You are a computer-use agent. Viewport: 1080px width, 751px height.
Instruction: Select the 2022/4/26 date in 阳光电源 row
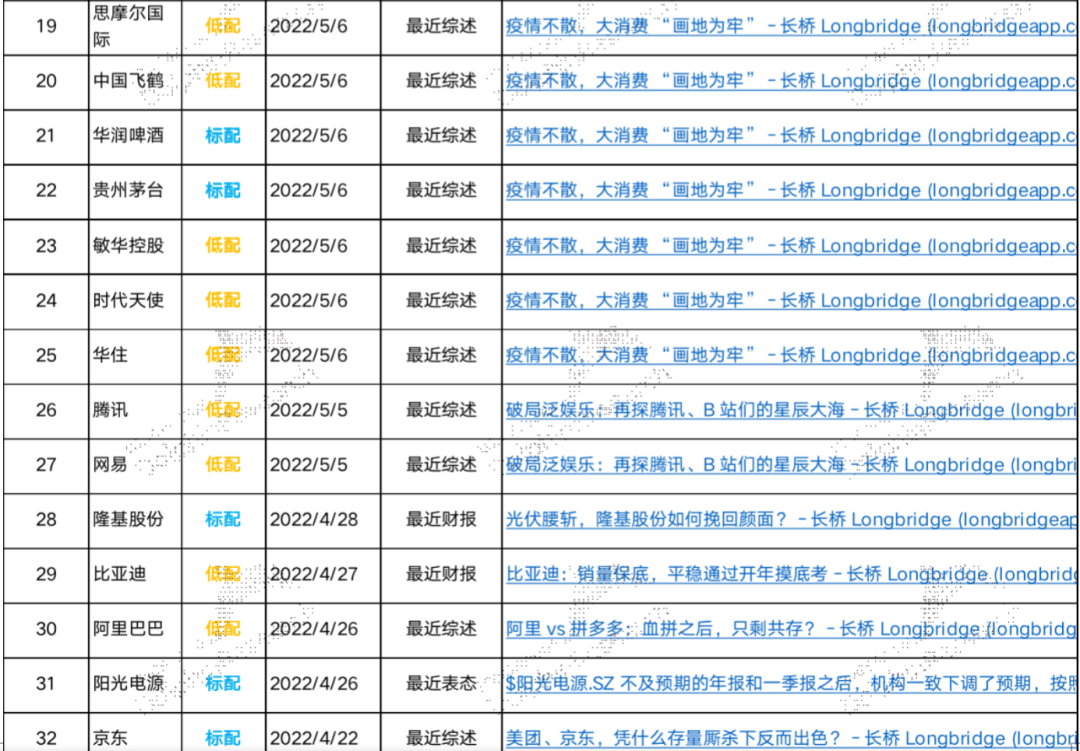tap(314, 684)
